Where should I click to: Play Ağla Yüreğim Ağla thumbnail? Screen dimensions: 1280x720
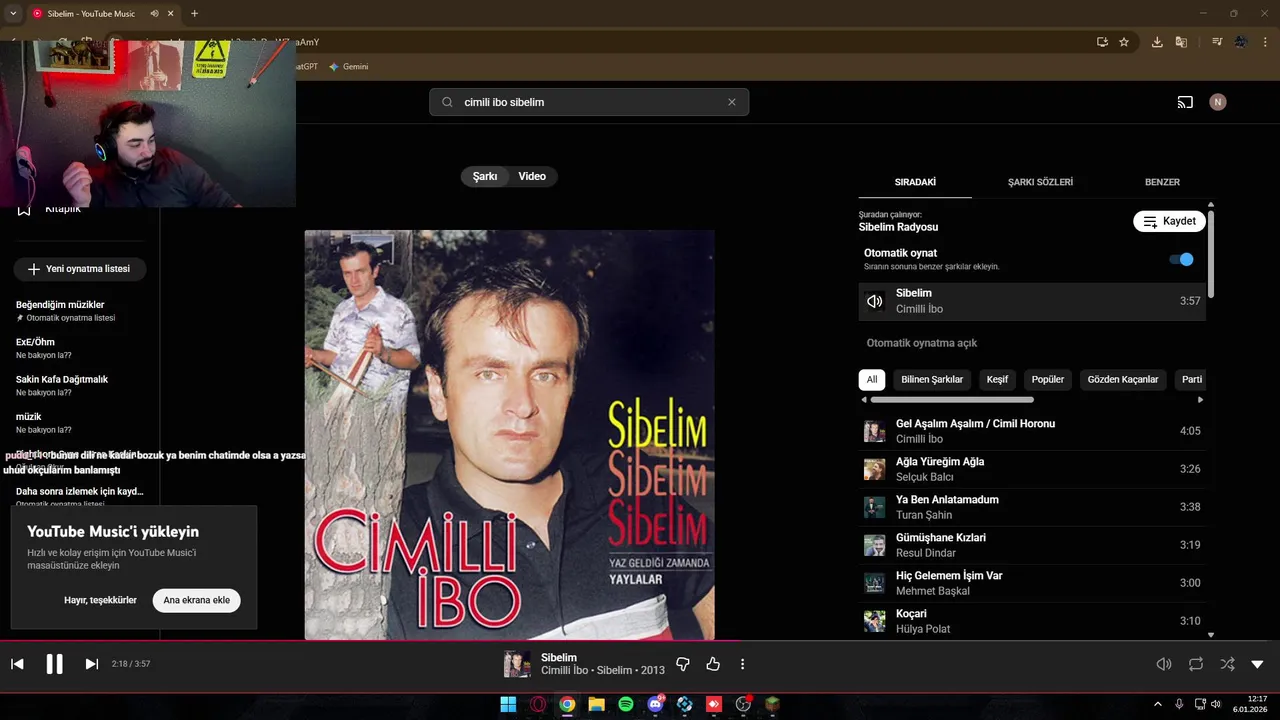click(874, 469)
